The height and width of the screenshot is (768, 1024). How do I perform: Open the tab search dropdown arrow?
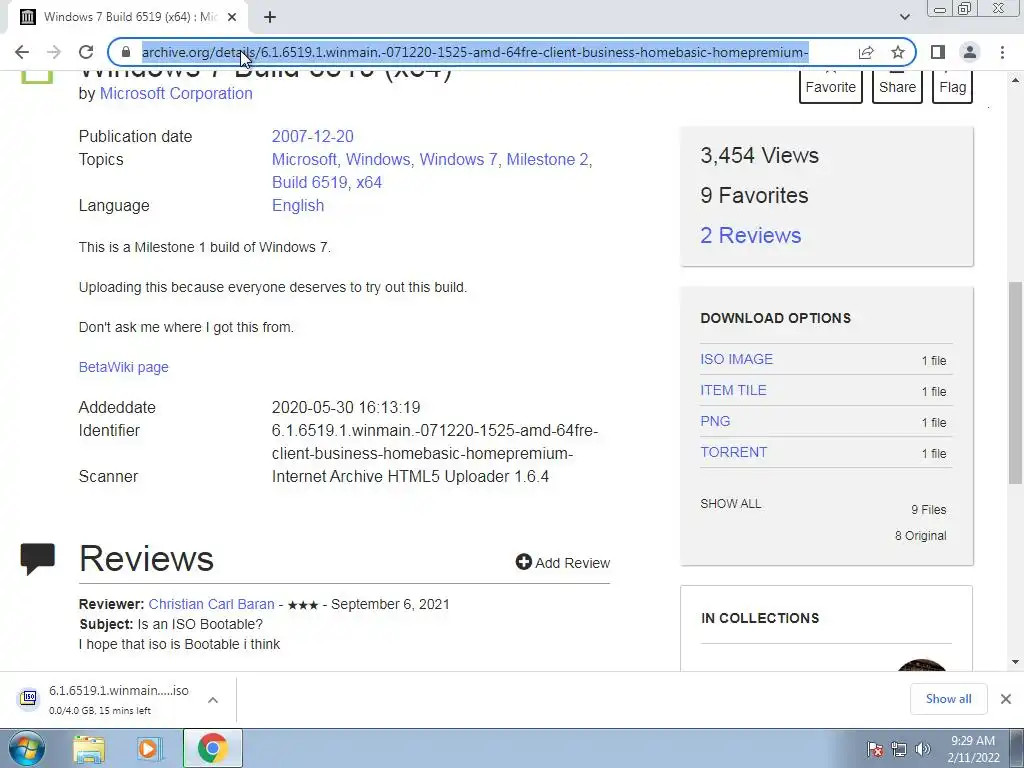click(x=904, y=17)
